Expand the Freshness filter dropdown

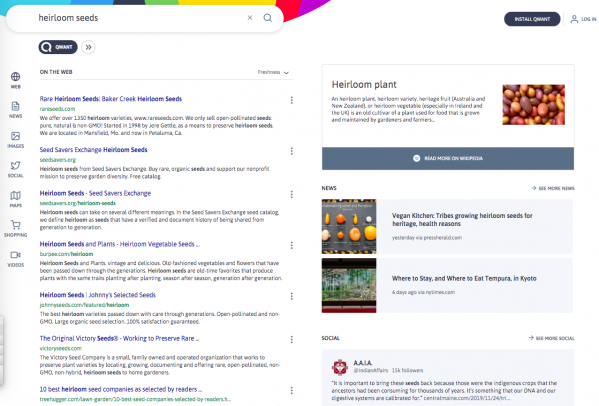273,72
